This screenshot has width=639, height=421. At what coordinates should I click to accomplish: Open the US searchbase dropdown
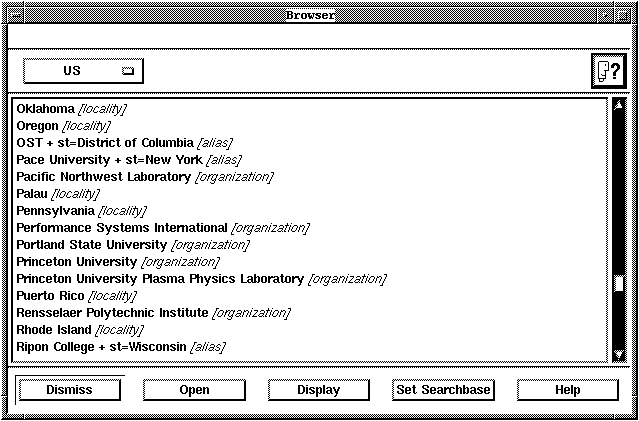(x=84, y=71)
